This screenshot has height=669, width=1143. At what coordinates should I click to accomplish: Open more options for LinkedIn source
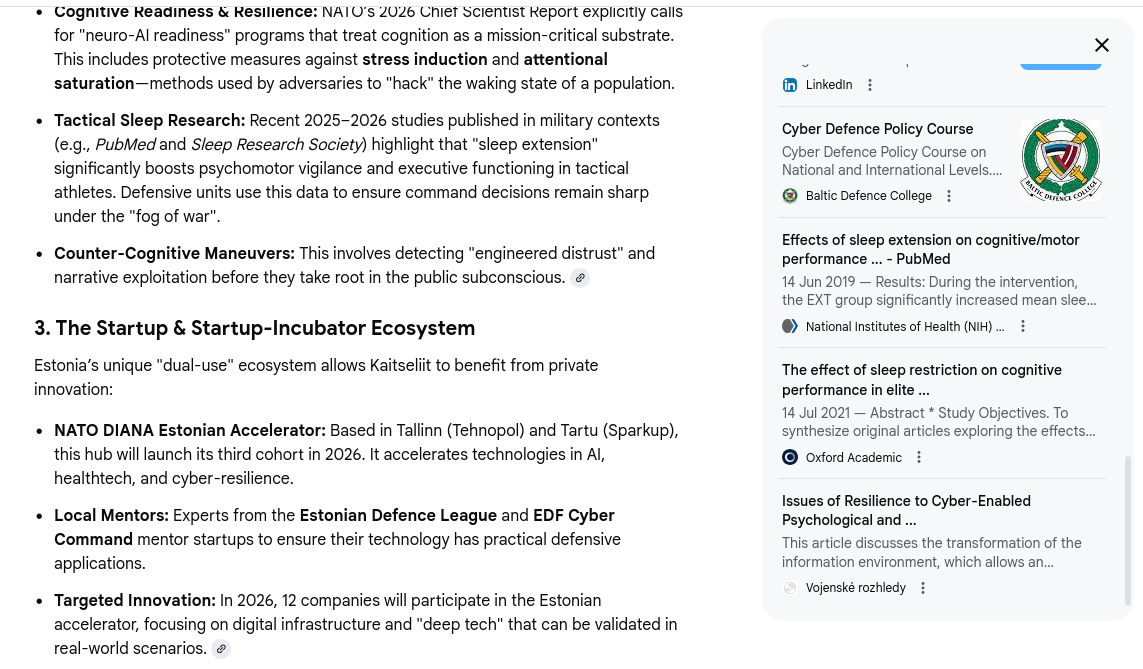pos(870,85)
